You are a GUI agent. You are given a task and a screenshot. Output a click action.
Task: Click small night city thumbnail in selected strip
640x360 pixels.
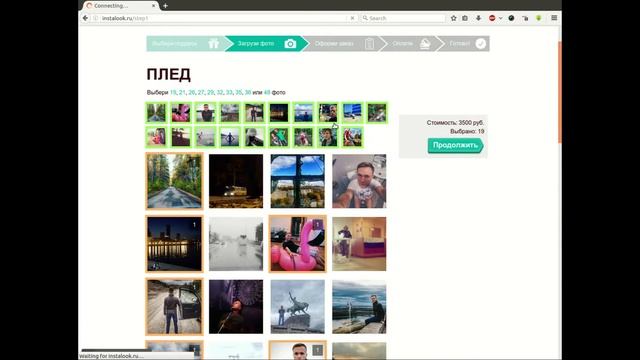tap(279, 113)
